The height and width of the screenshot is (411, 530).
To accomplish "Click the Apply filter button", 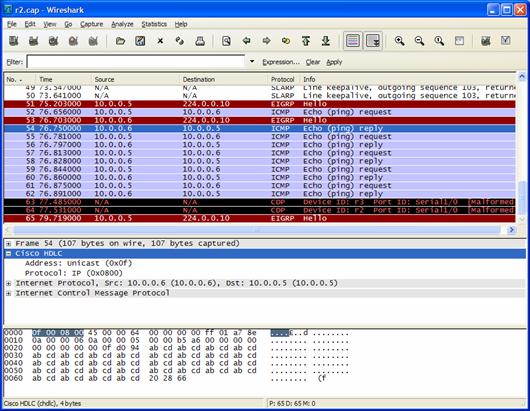I will pos(334,62).
